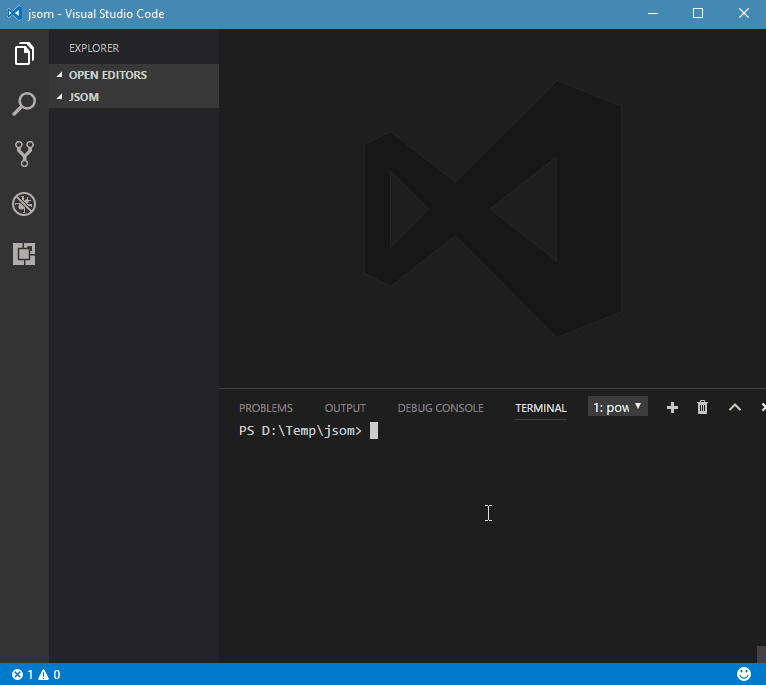Select the TERMINAL tab

[541, 408]
